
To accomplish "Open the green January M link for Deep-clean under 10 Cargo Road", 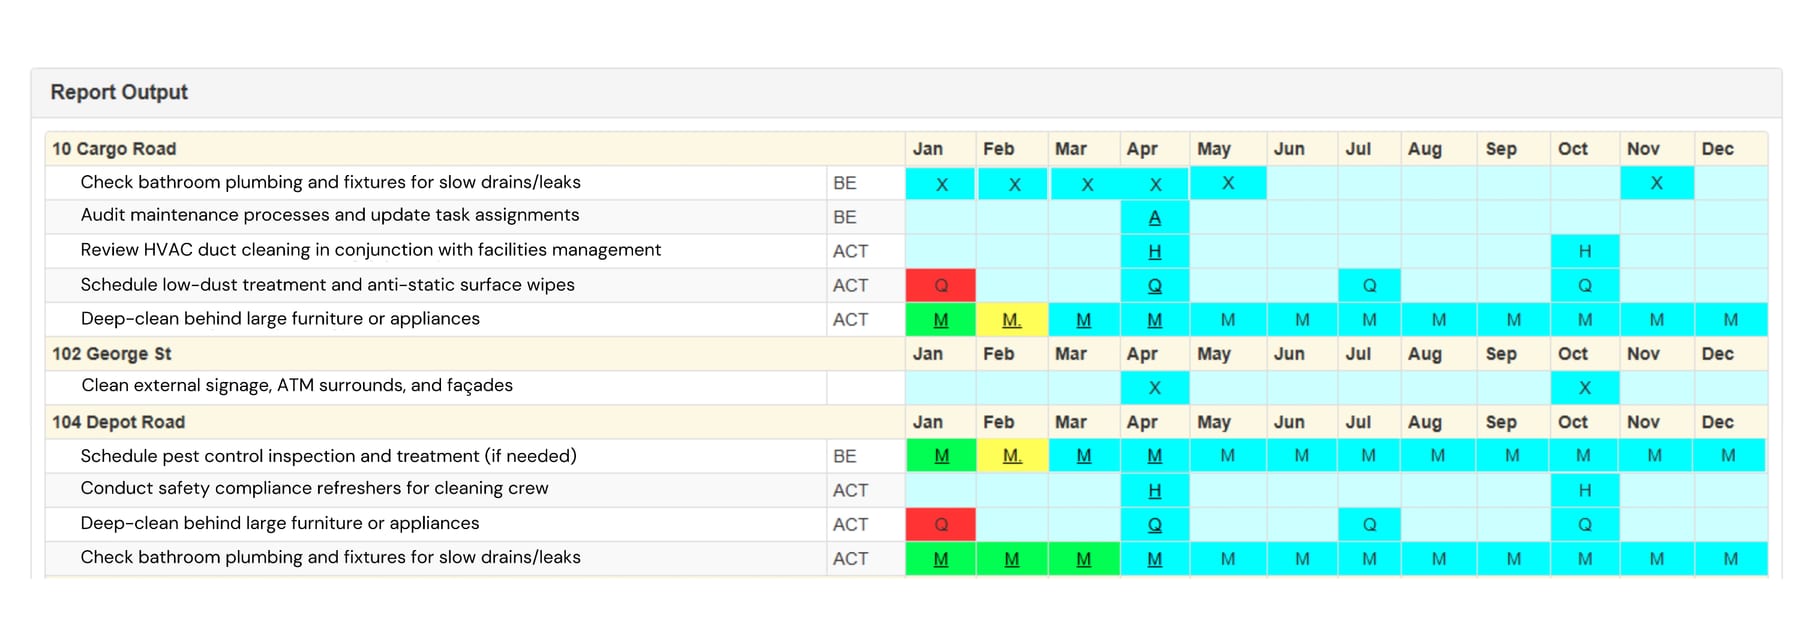I will coord(941,320).
